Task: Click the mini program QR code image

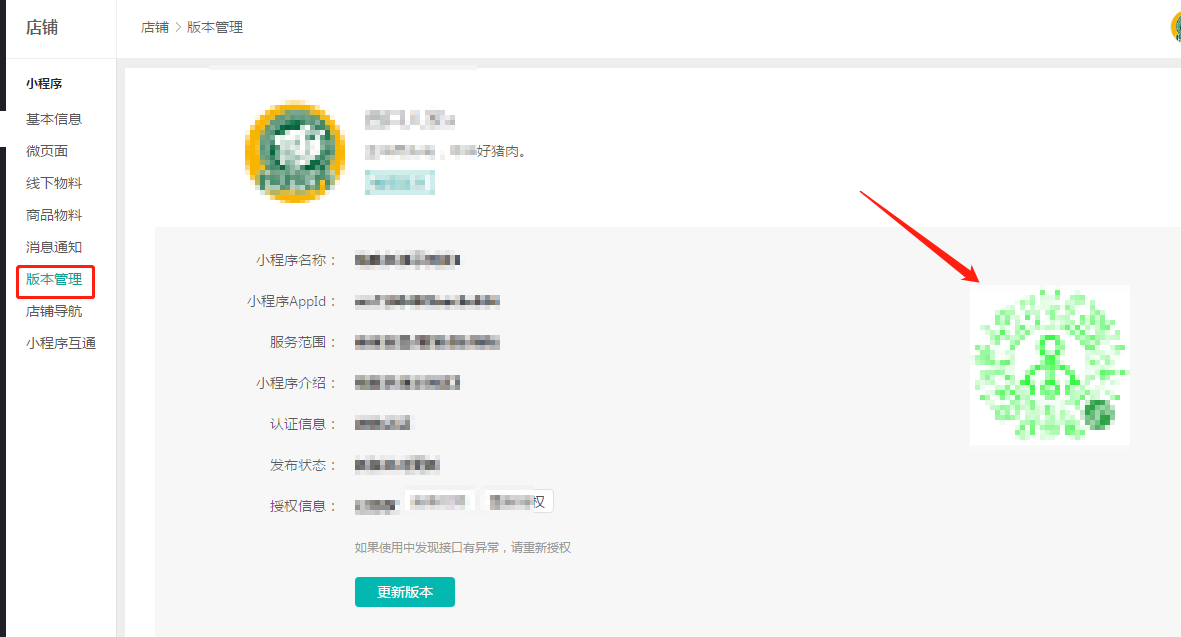Action: click(1049, 365)
